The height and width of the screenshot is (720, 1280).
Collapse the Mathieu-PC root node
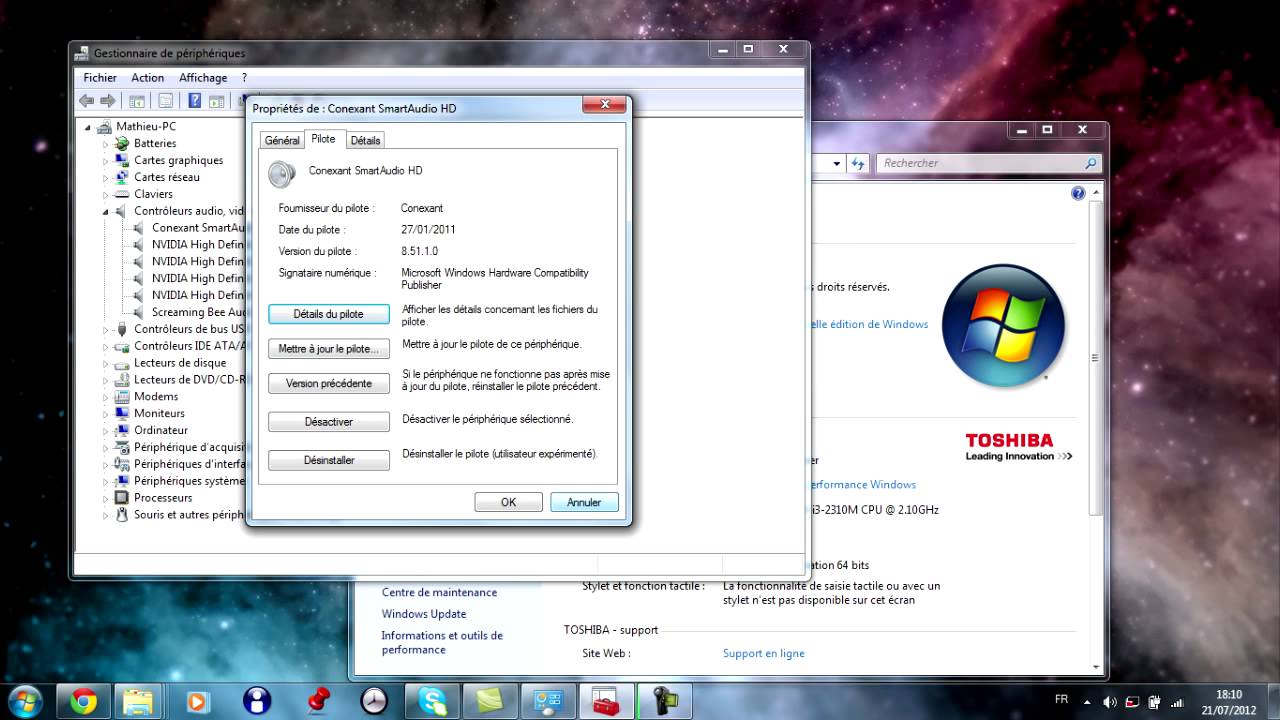(x=88, y=127)
